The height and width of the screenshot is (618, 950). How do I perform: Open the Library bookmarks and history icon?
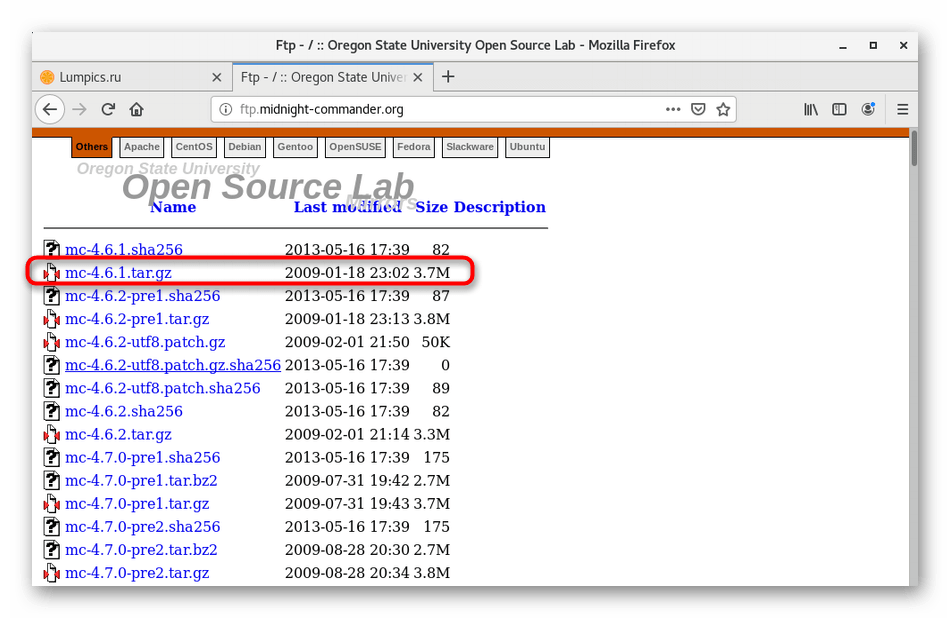coord(811,109)
